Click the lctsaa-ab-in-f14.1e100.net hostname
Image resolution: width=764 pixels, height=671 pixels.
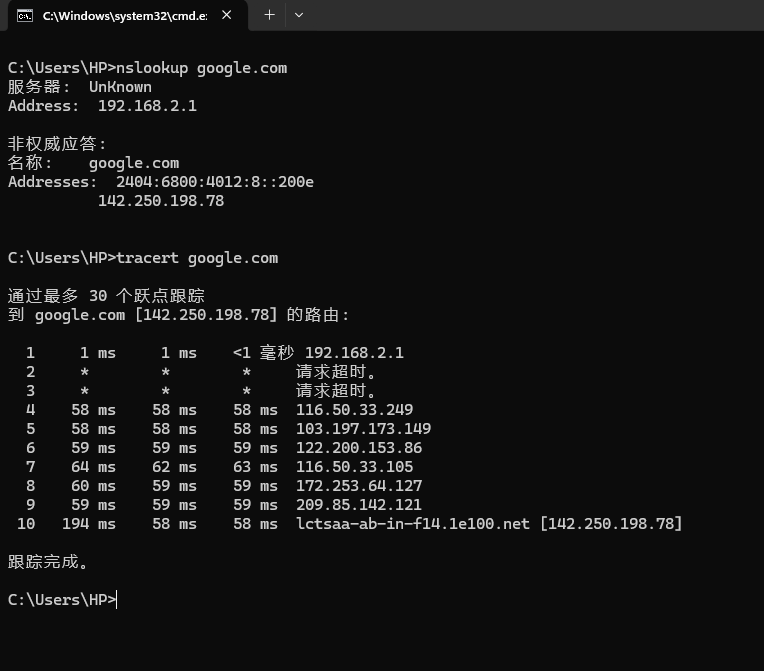[x=412, y=524]
